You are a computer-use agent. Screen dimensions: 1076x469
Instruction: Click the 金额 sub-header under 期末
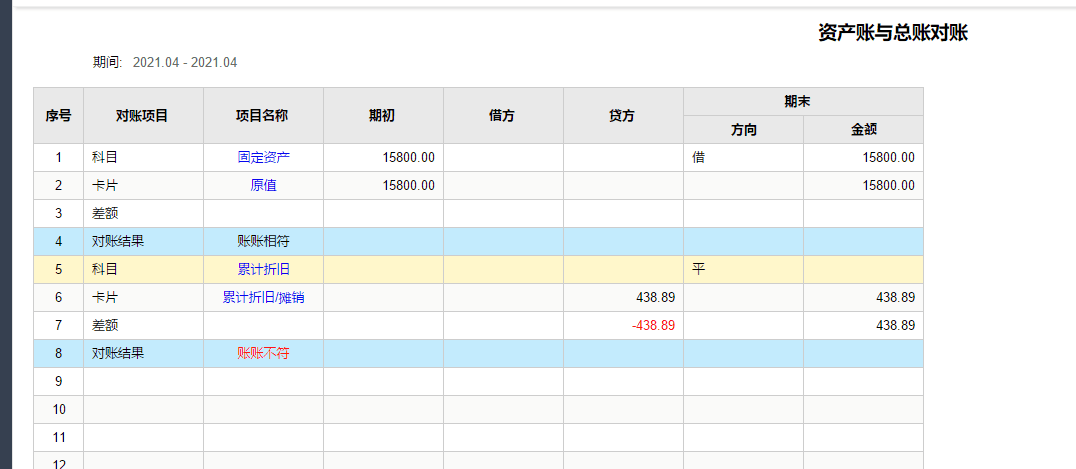863,129
